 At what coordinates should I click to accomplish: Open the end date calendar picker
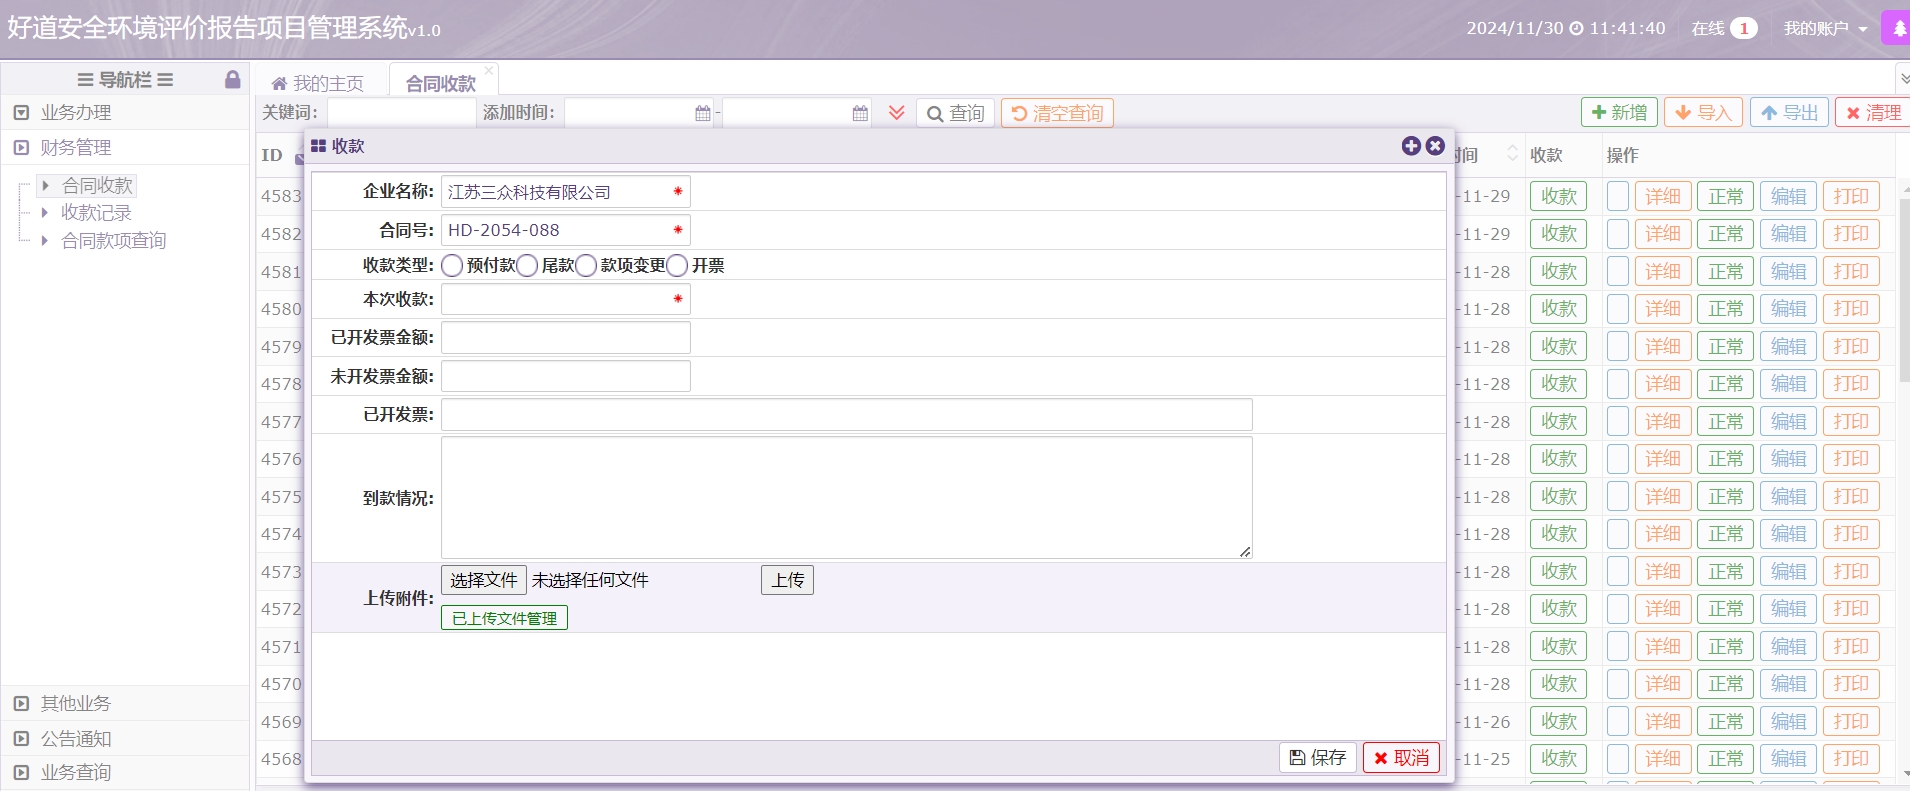pos(860,114)
